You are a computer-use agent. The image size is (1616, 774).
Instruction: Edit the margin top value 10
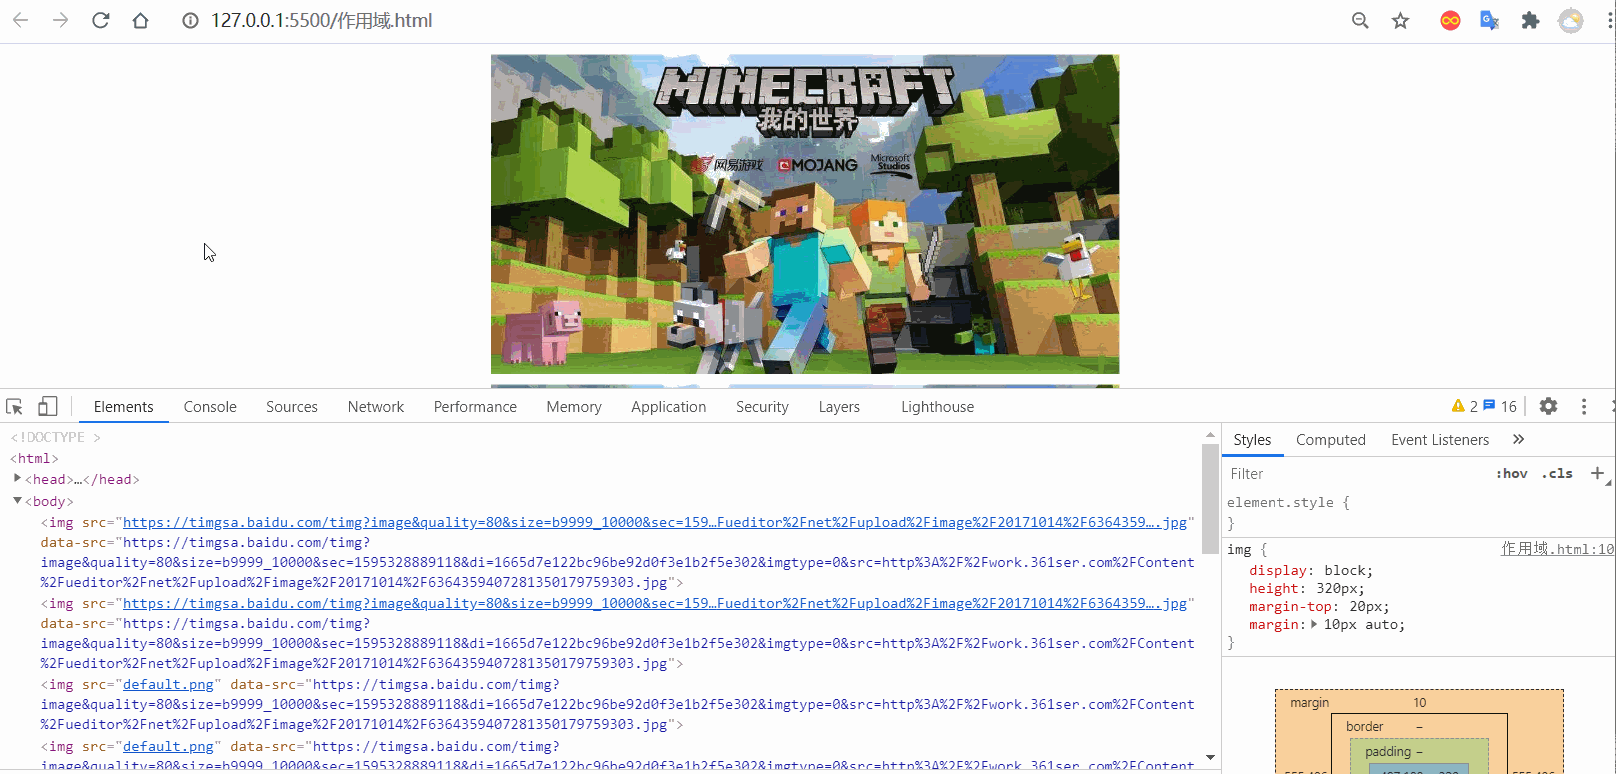coord(1419,703)
